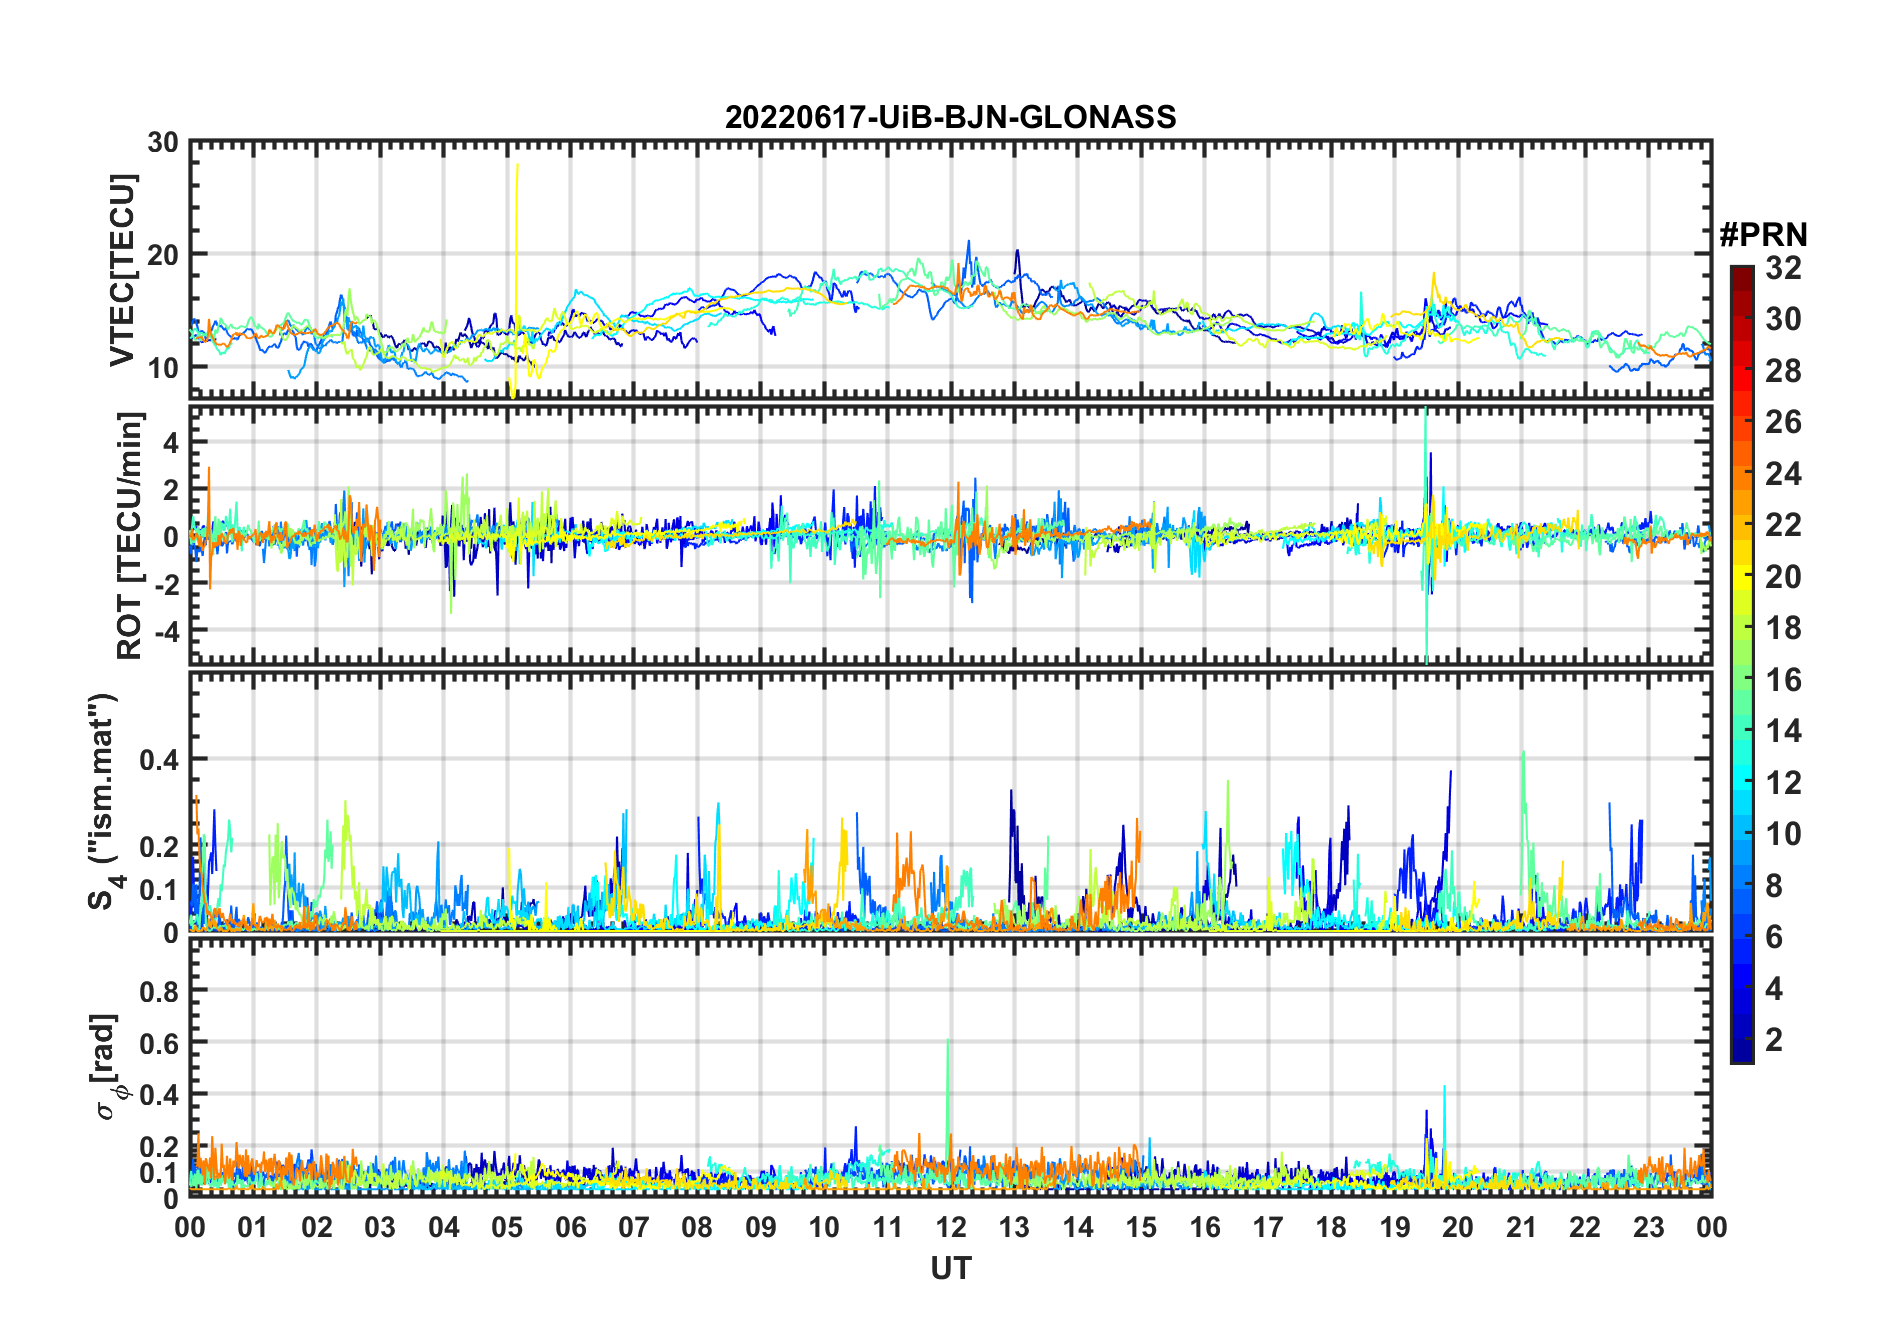Click the 30 tick label on VTEC axis
This screenshot has width=1902, height=1330.
(x=163, y=143)
